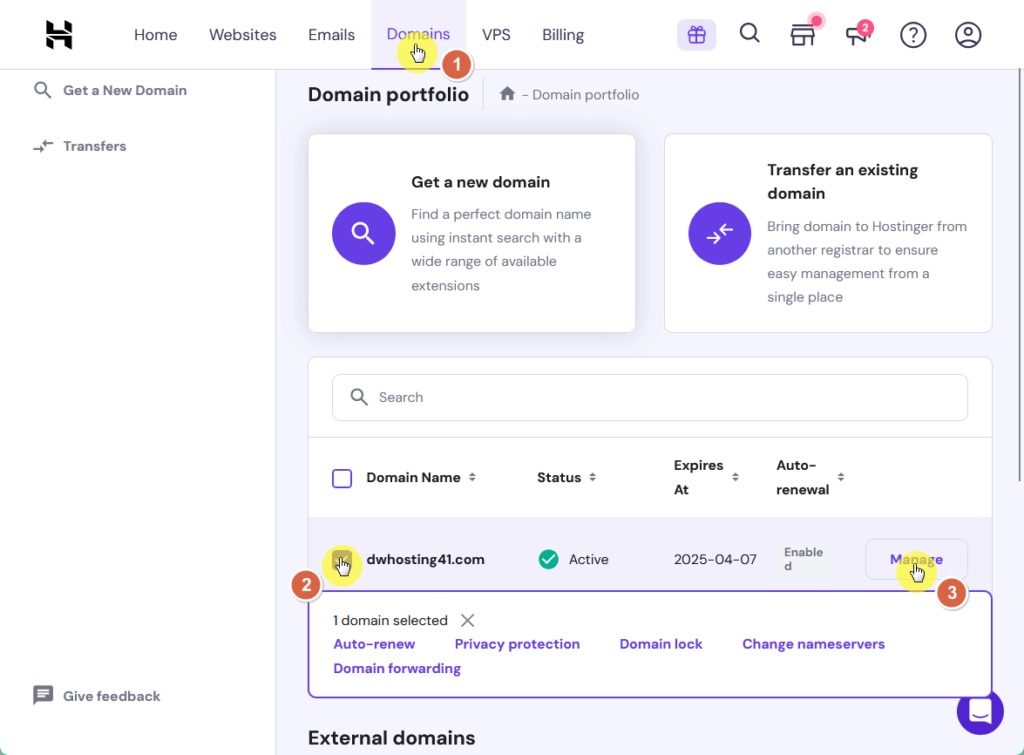Toggle the dwhosting41.com row checkbox
1024x755 pixels.
(x=342, y=560)
